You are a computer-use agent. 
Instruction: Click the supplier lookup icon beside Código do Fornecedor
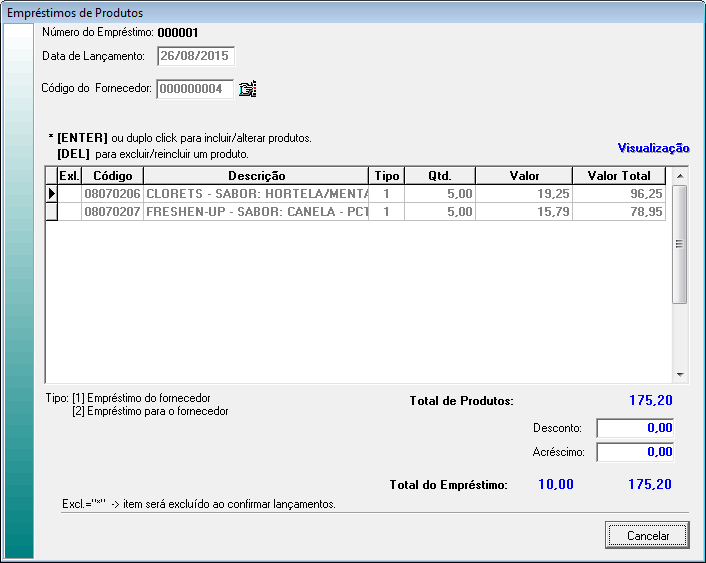248,89
